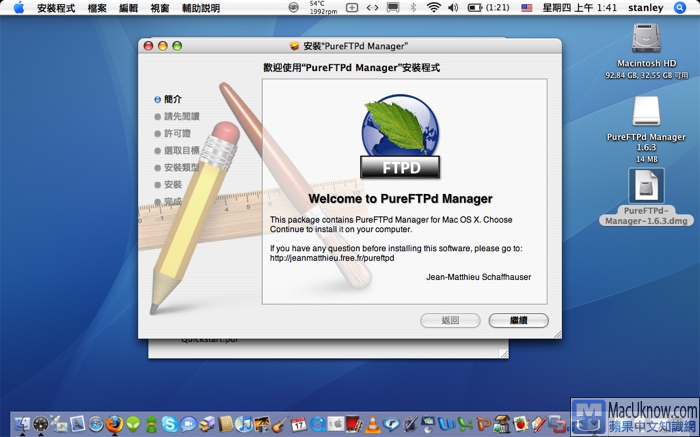Open iPhoto from the Dock
The width and height of the screenshot is (700, 437).
pos(262,424)
